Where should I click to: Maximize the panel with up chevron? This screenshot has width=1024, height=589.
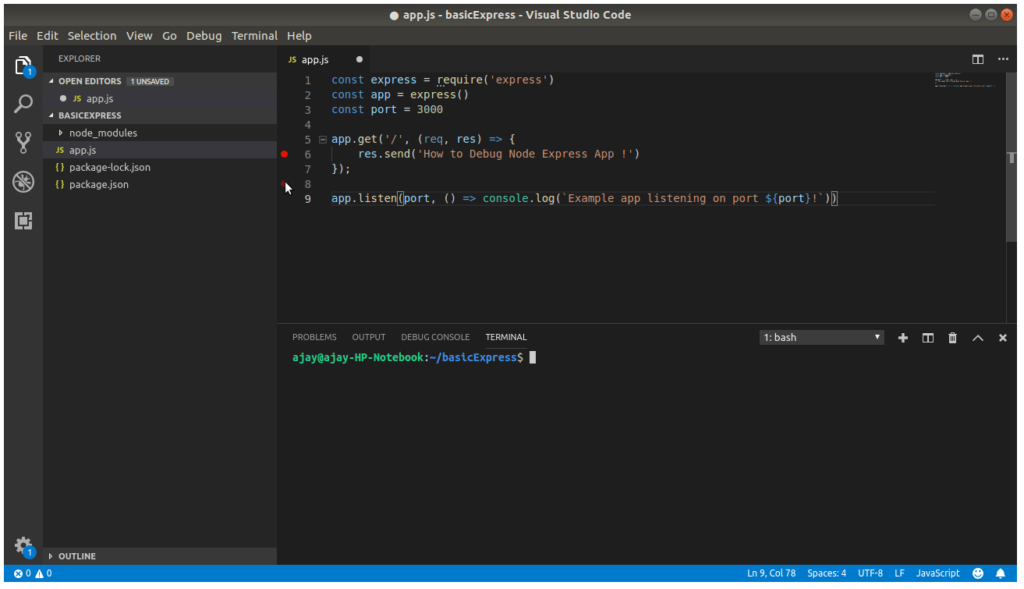tap(978, 338)
